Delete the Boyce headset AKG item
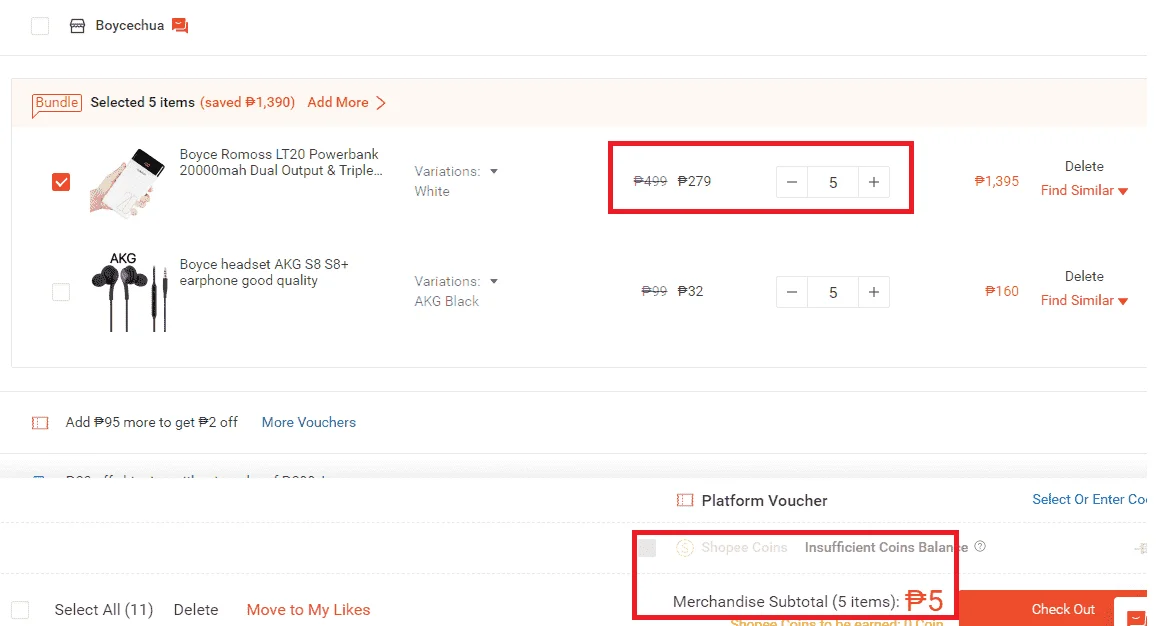This screenshot has width=1158, height=626. click(1084, 276)
